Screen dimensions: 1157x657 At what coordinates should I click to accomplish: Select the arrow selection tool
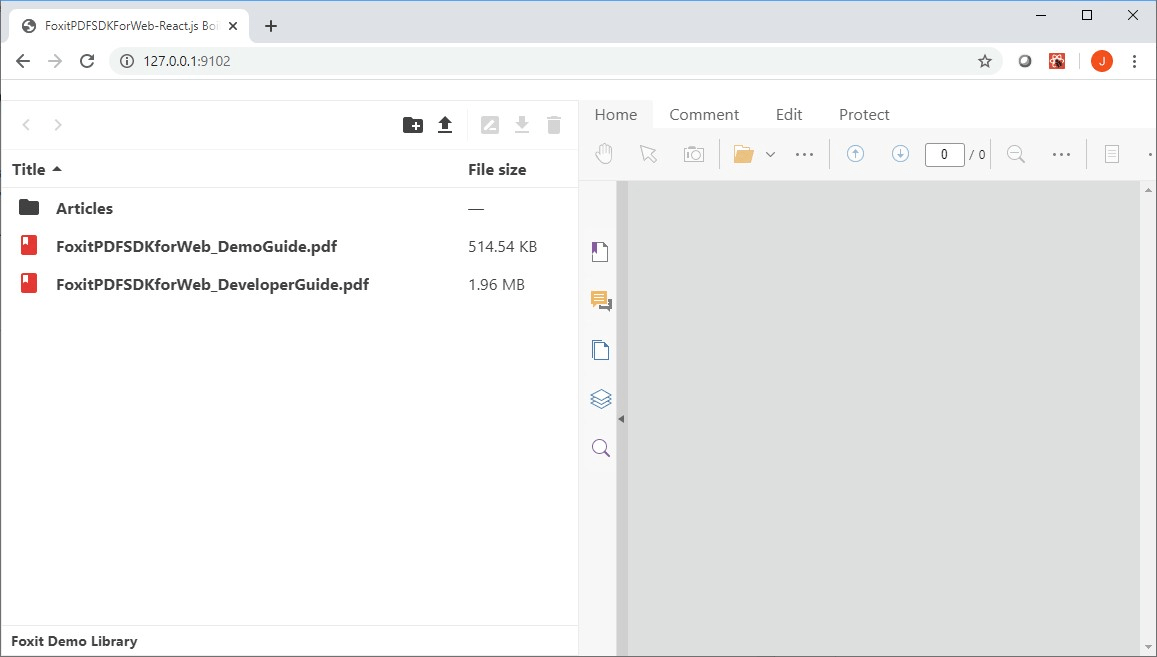tap(648, 154)
